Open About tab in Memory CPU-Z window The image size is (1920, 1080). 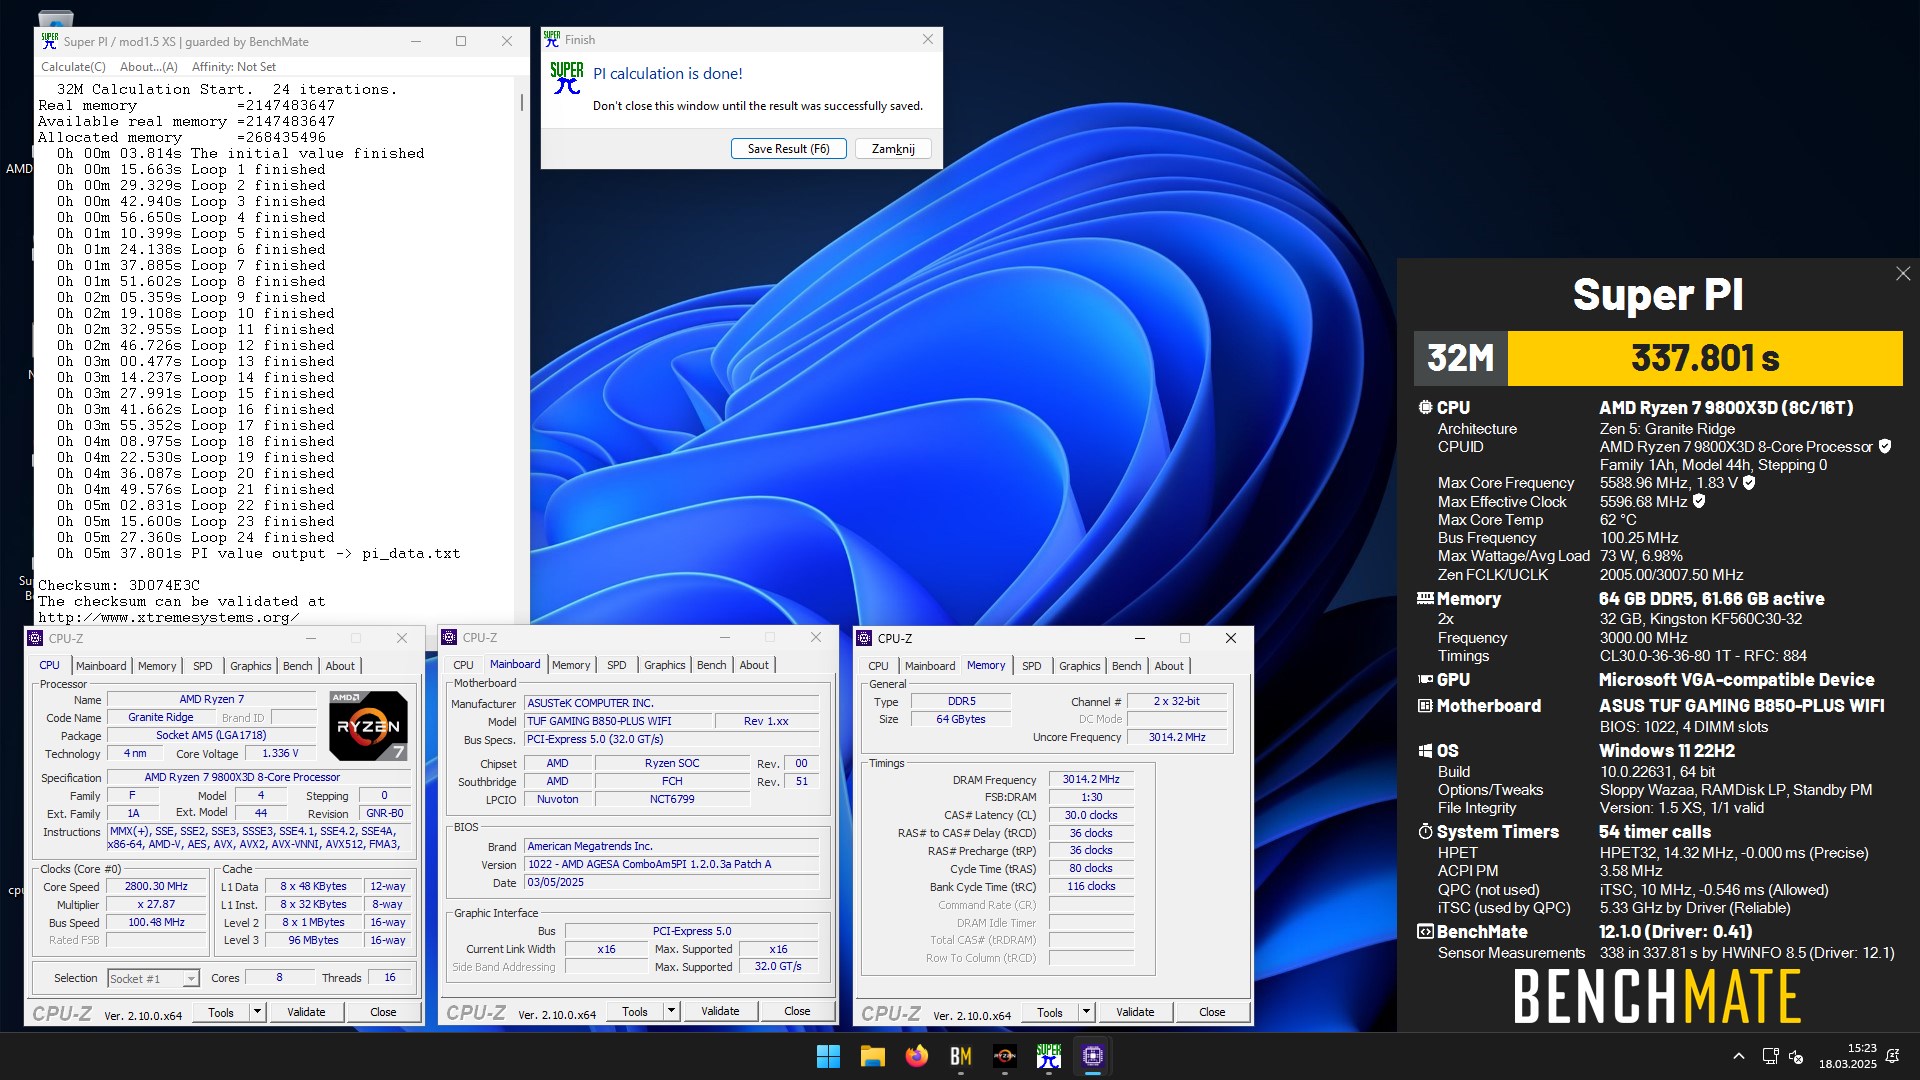(1169, 666)
